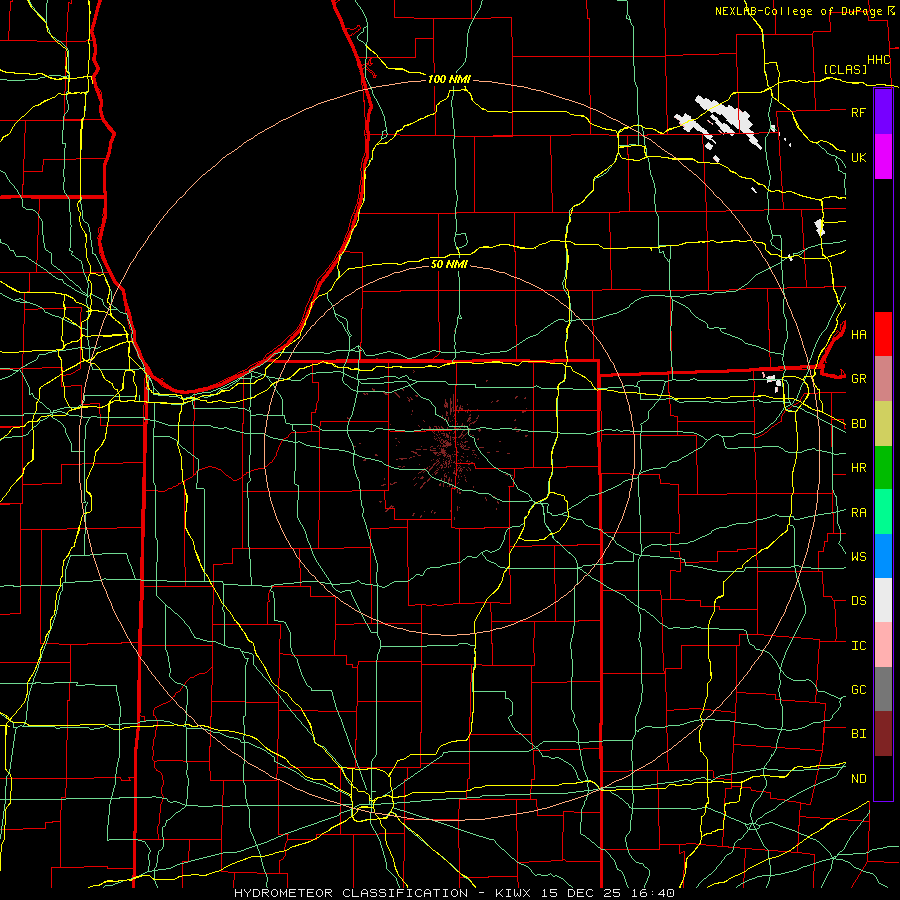Click the GR legend label
This screenshot has width=900, height=900.
(858, 379)
